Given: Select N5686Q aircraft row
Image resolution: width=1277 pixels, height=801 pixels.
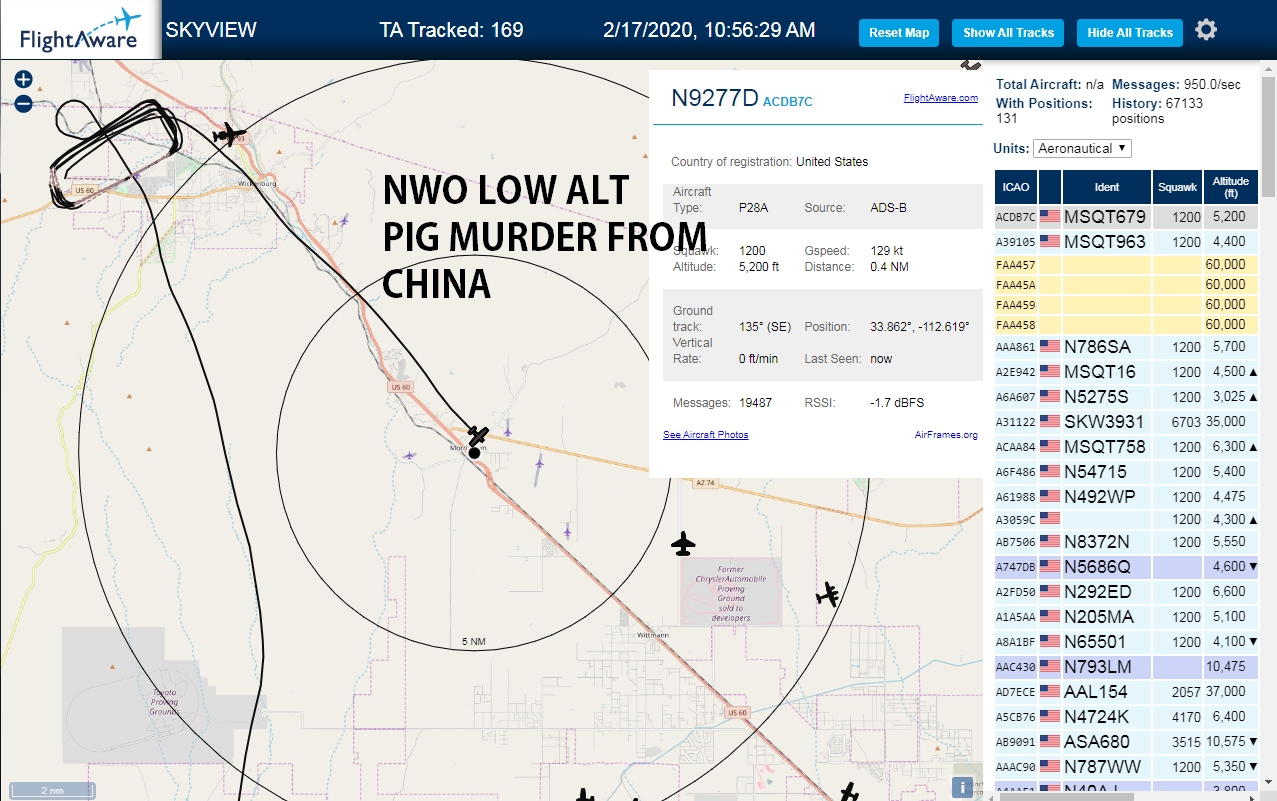Looking at the screenshot, I should click(1127, 566).
